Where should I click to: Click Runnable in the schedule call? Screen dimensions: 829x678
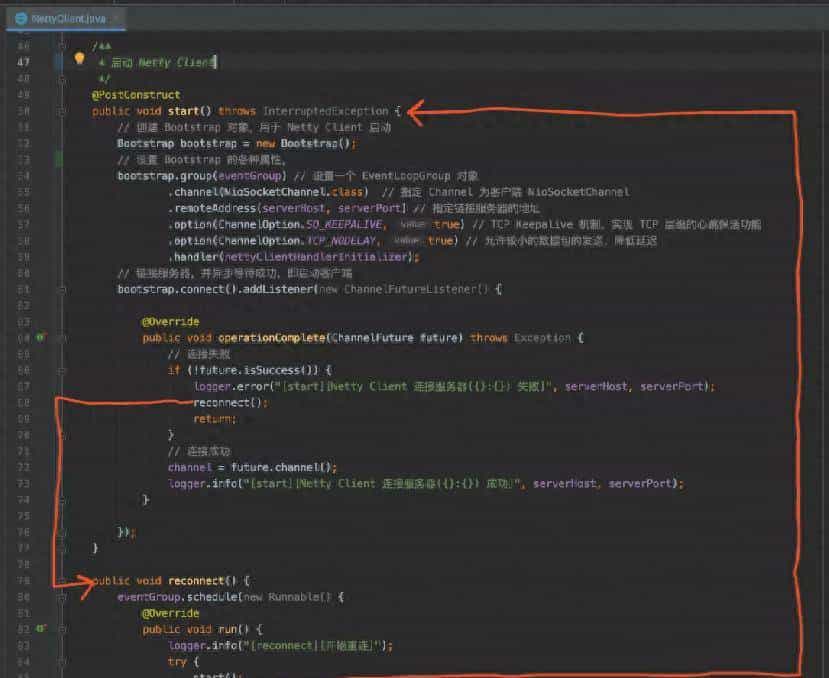(x=293, y=597)
